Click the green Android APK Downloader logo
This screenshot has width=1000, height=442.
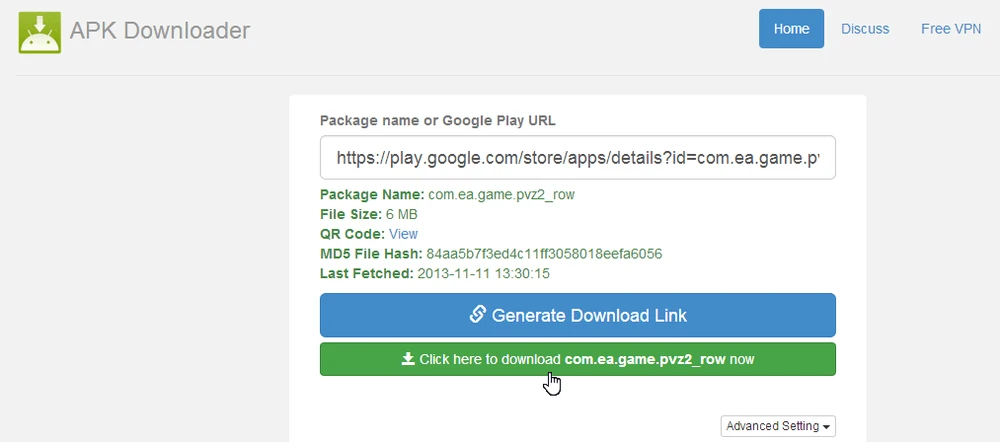pyautogui.click(x=40, y=32)
